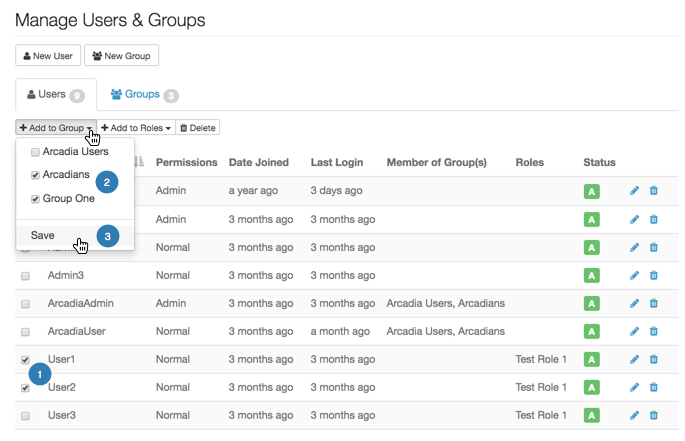The image size is (685, 441).
Task: Check the Arcadia Users group checkbox
Action: click(x=36, y=152)
